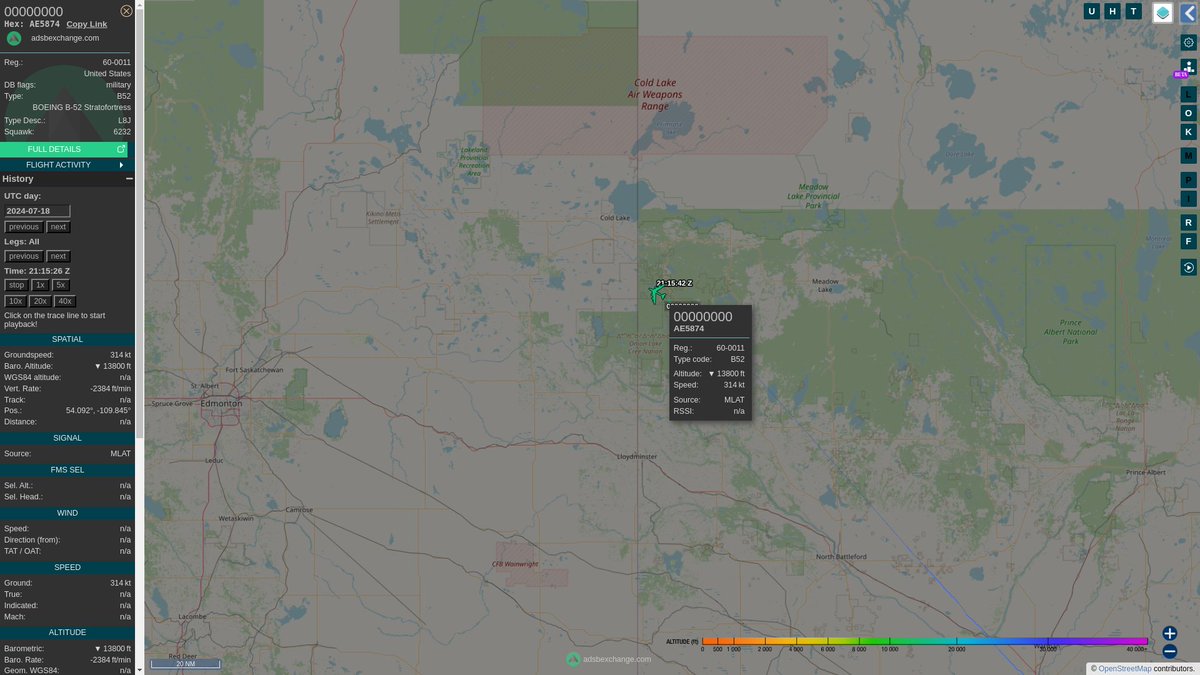Open the BETA feature button

[x=1187, y=68]
